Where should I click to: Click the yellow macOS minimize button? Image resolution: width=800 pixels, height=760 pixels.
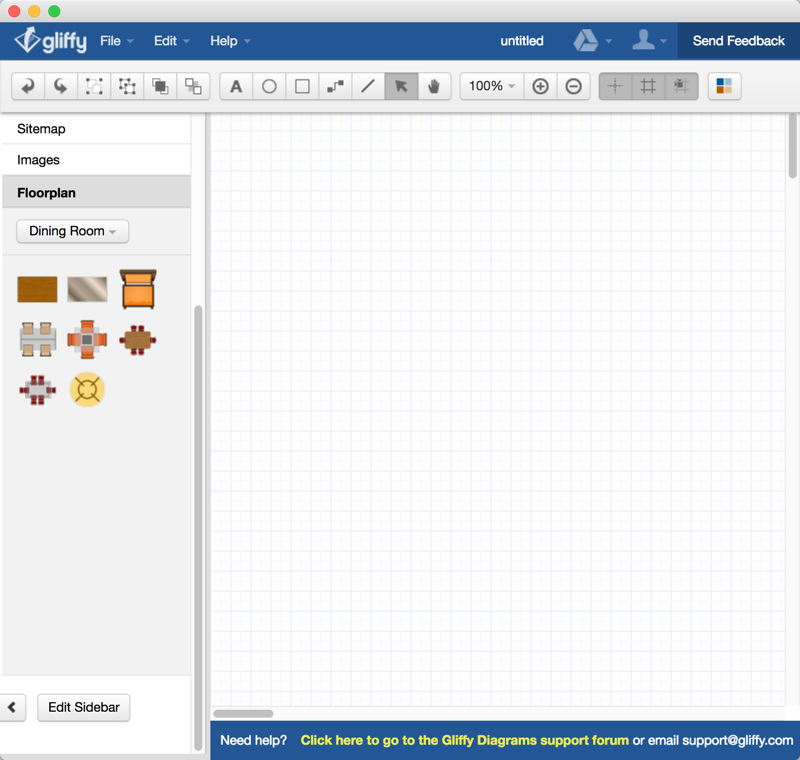coord(34,11)
